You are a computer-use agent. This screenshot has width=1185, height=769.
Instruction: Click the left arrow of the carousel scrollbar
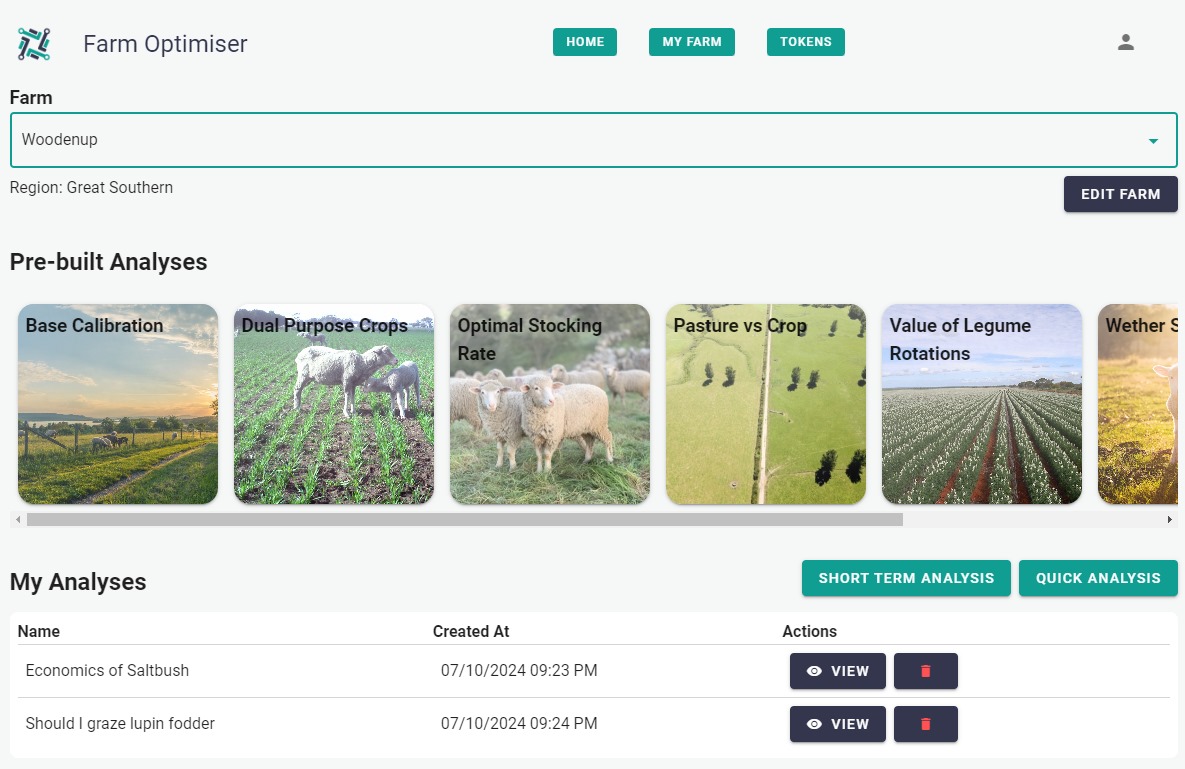(x=16, y=519)
